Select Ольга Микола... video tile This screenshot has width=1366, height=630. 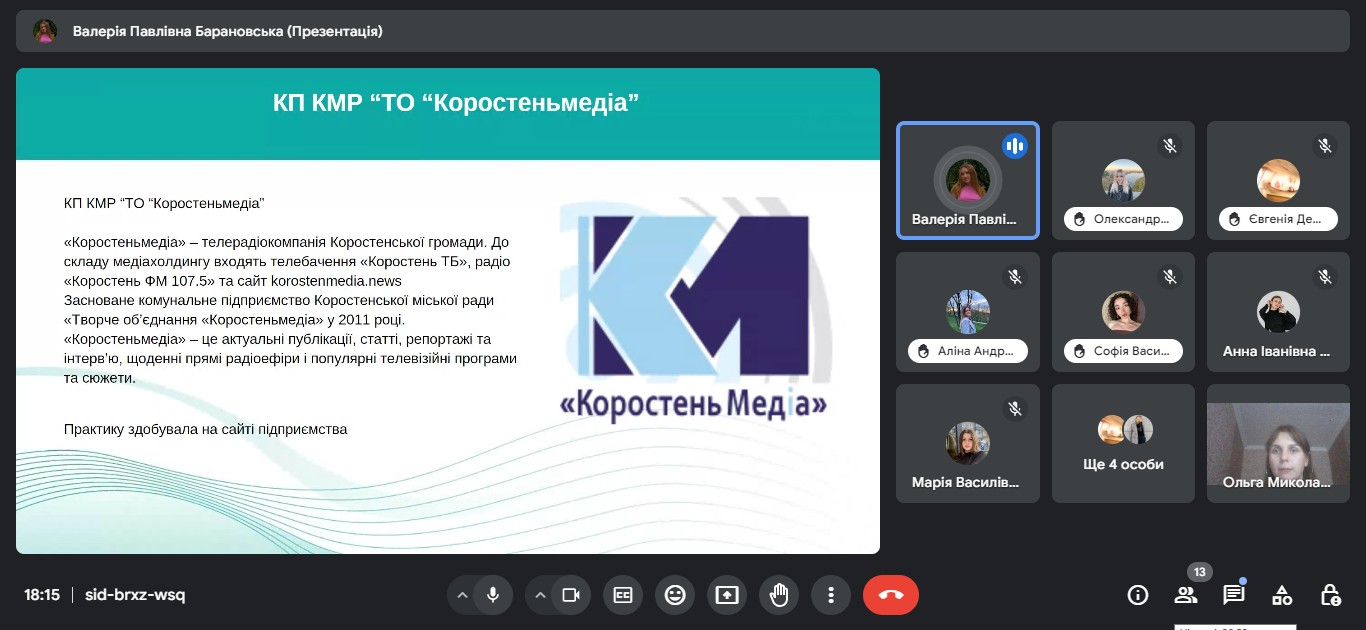[x=1278, y=443]
